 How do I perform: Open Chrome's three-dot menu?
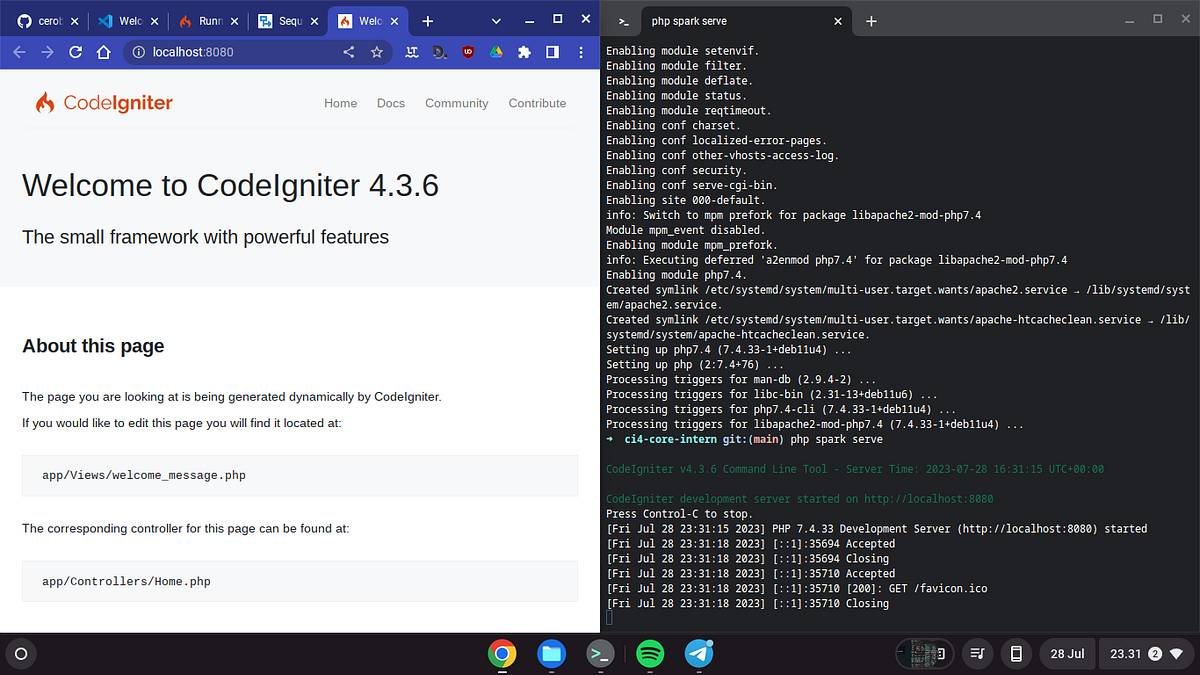point(581,52)
